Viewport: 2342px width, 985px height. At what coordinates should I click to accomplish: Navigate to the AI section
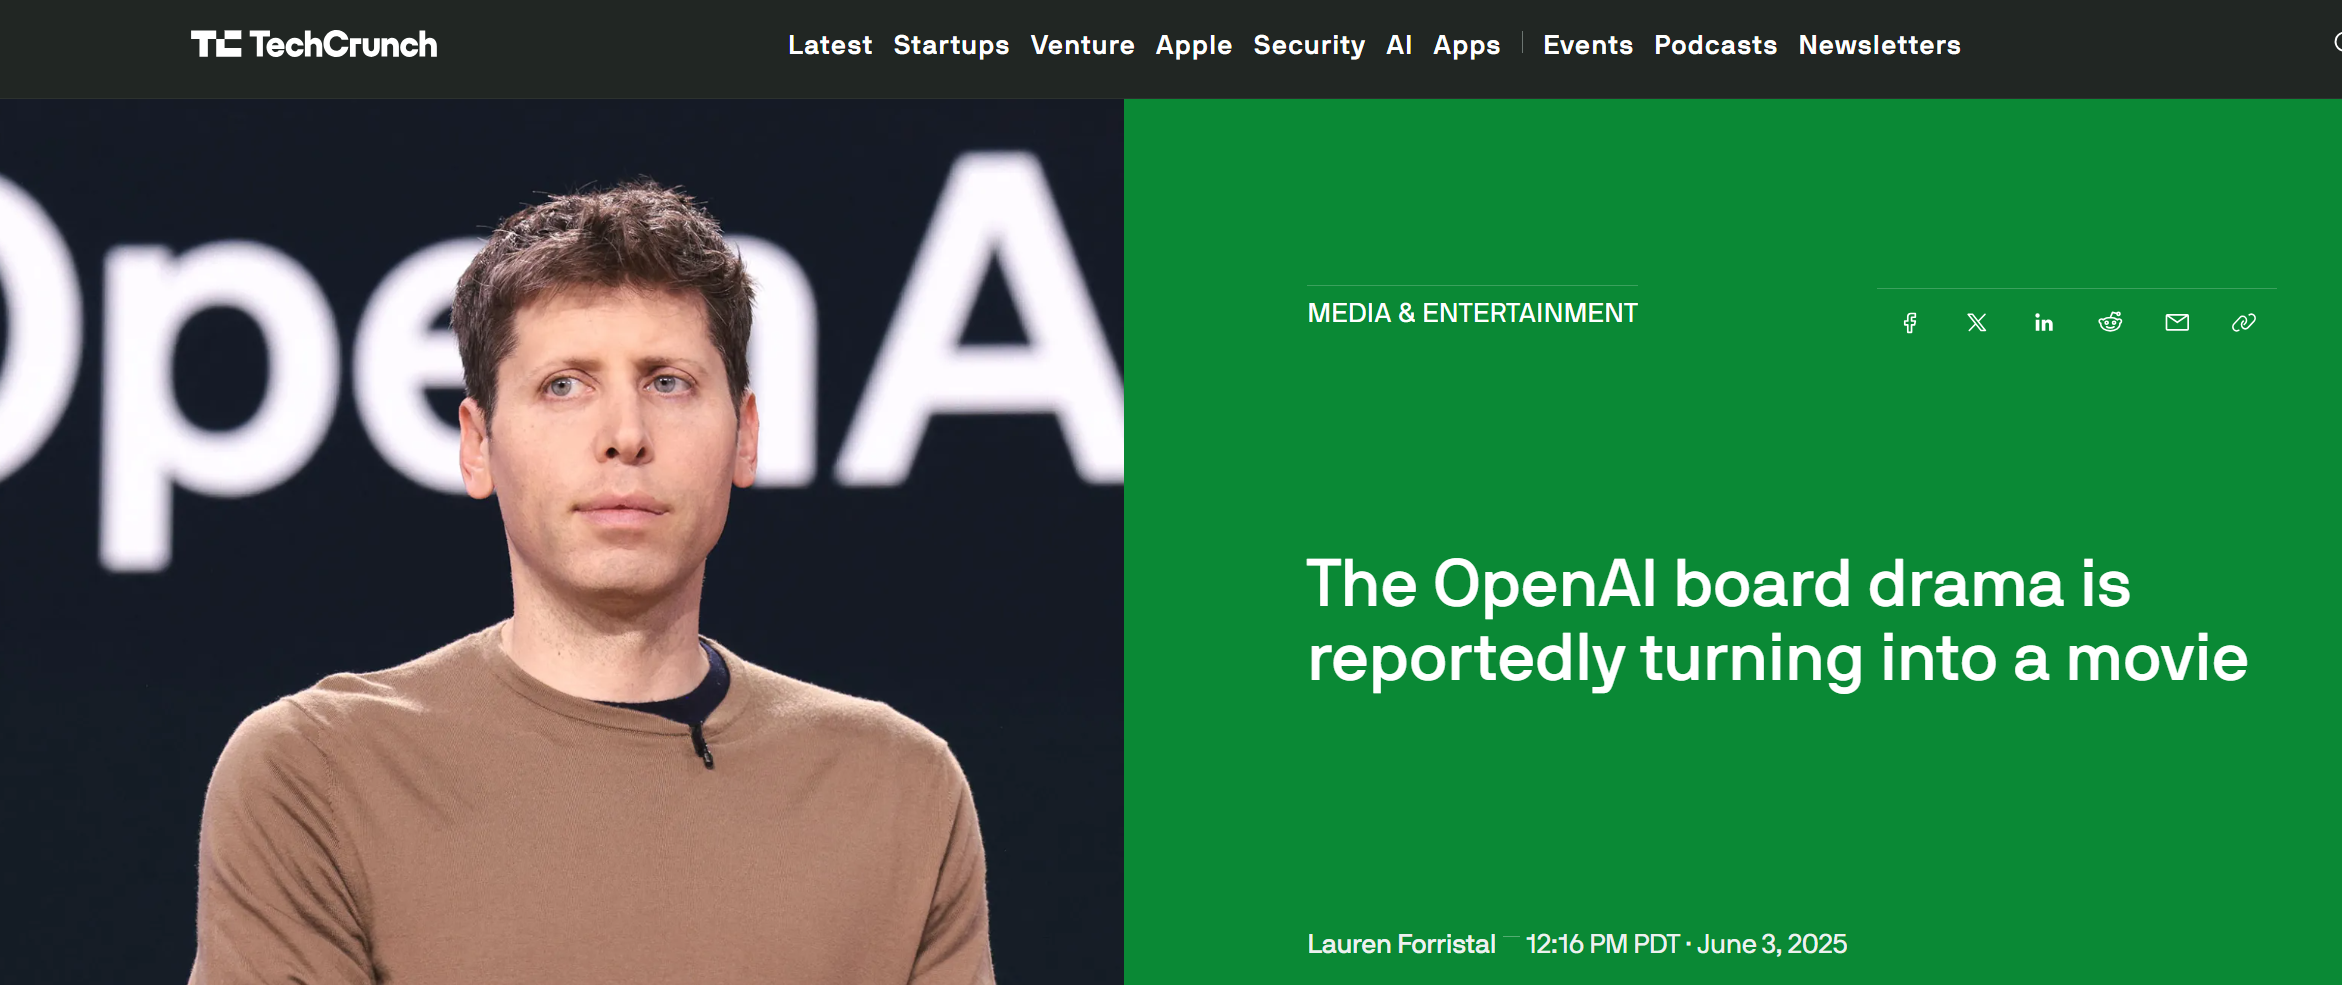tap(1399, 45)
